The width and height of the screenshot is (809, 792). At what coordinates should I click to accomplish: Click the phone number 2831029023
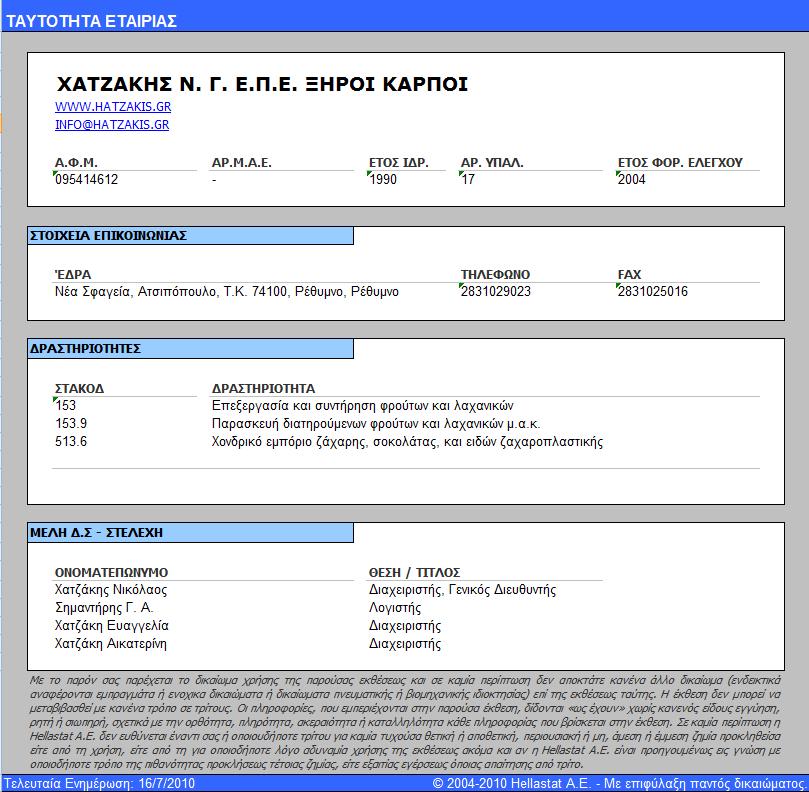tap(496, 292)
